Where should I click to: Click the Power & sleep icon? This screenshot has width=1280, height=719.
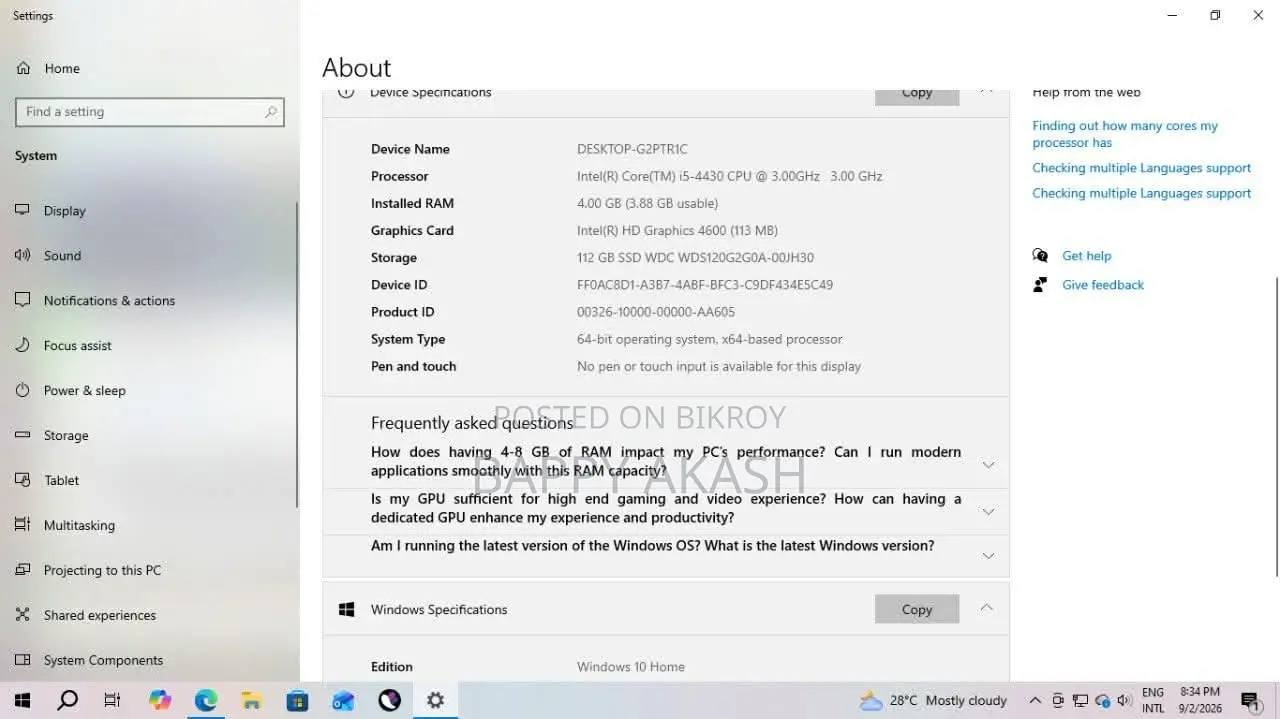[x=23, y=390]
